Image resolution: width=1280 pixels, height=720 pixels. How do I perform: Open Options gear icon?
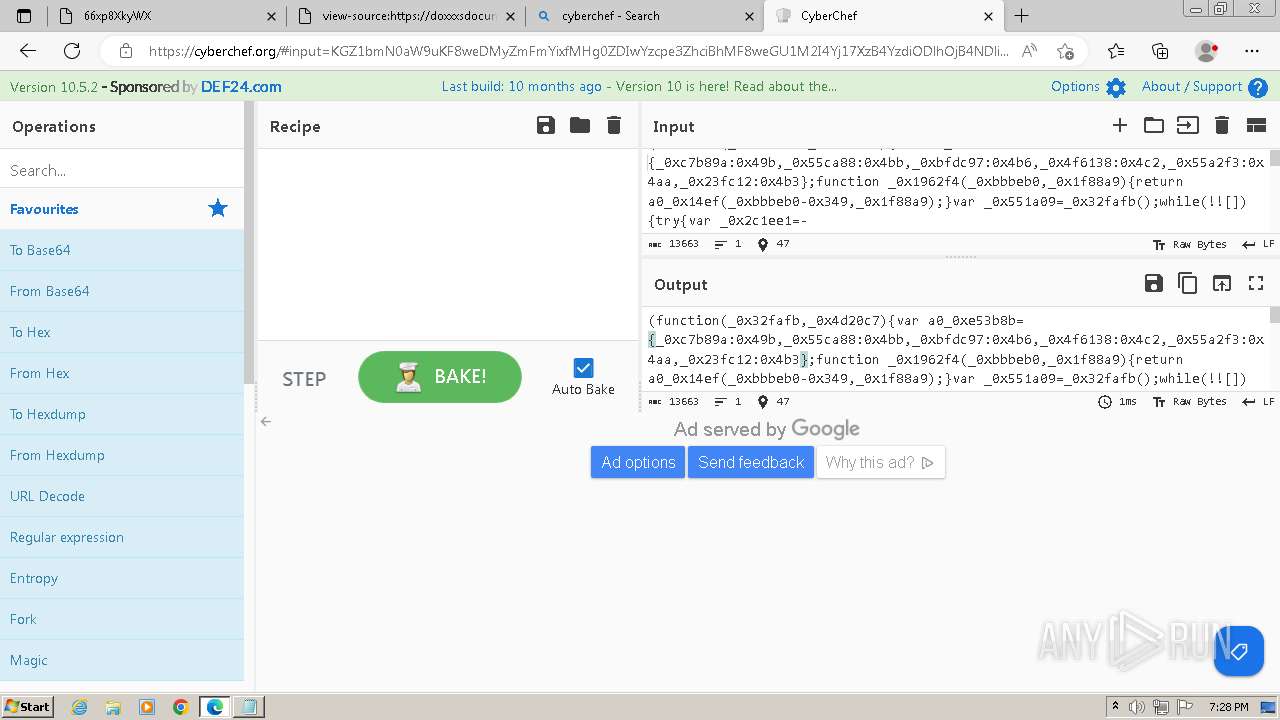[1116, 87]
